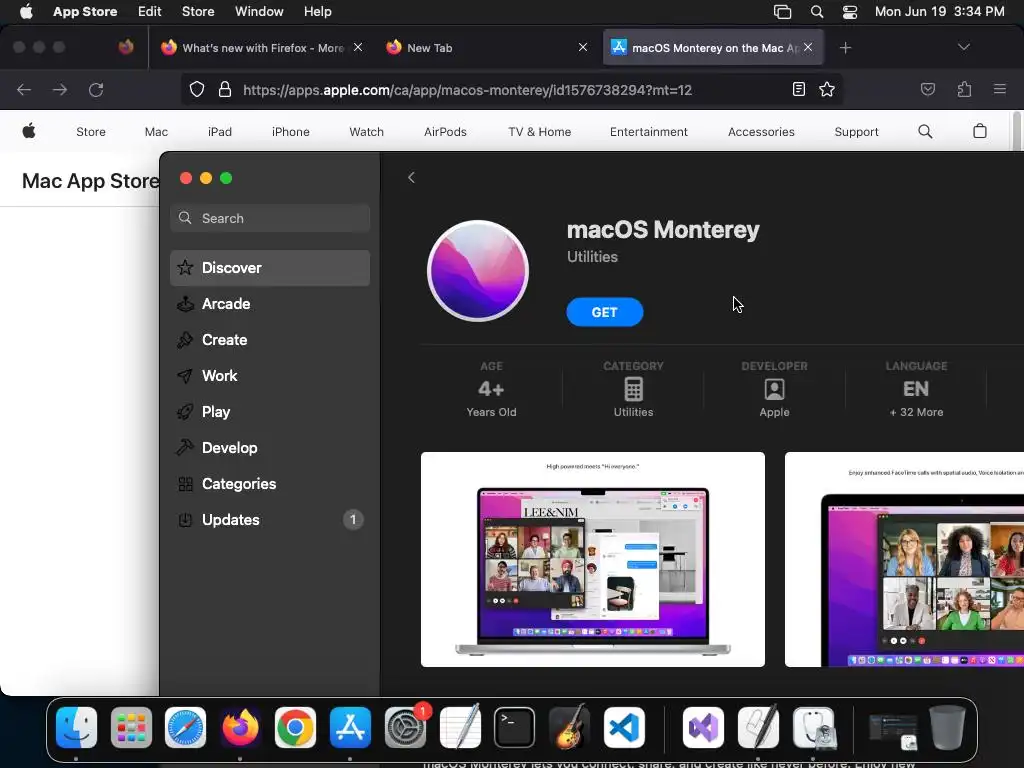Bookmark this page with star icon
This screenshot has width=1024, height=768.
(827, 89)
